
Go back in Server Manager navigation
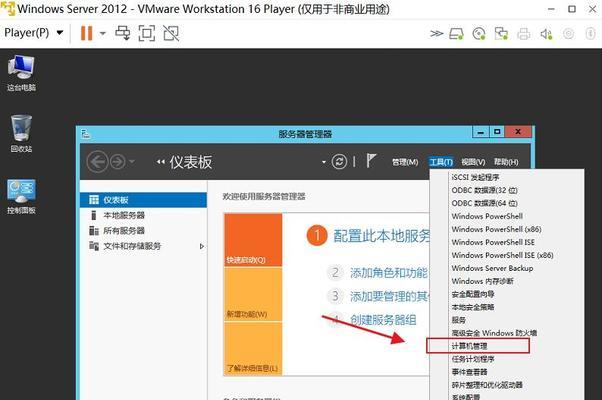[97, 162]
